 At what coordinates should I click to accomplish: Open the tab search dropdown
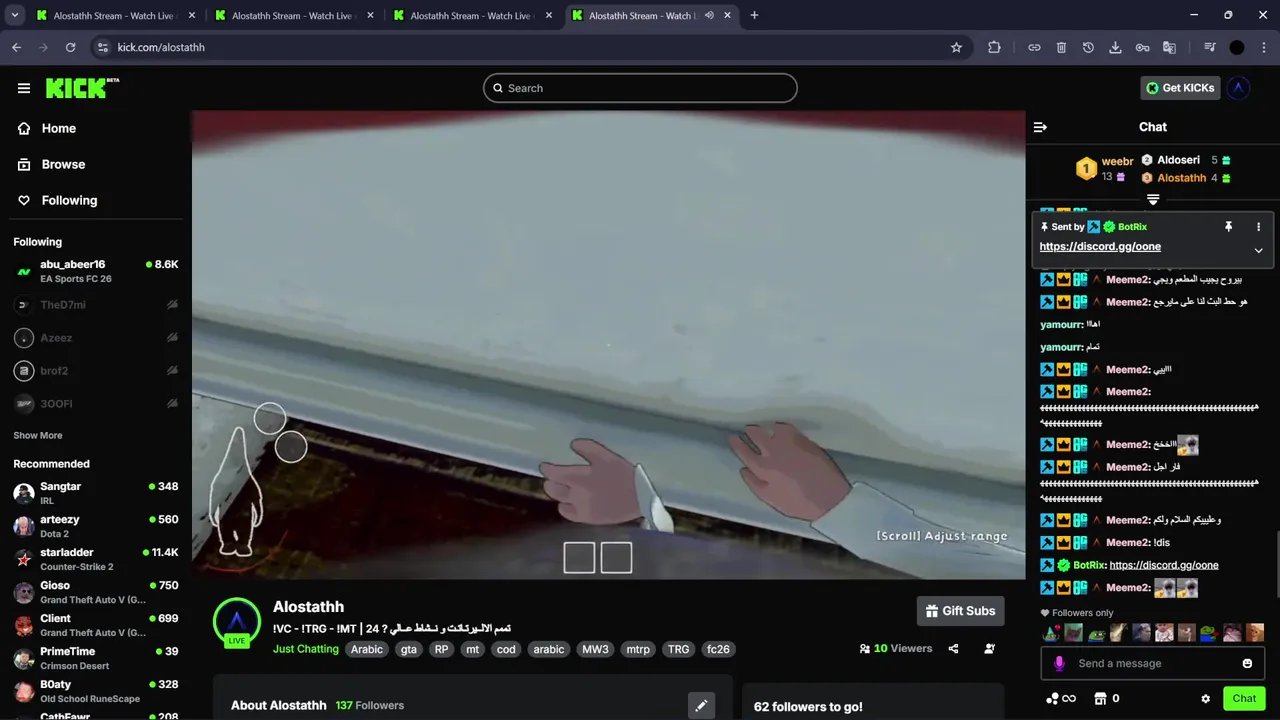(14, 15)
